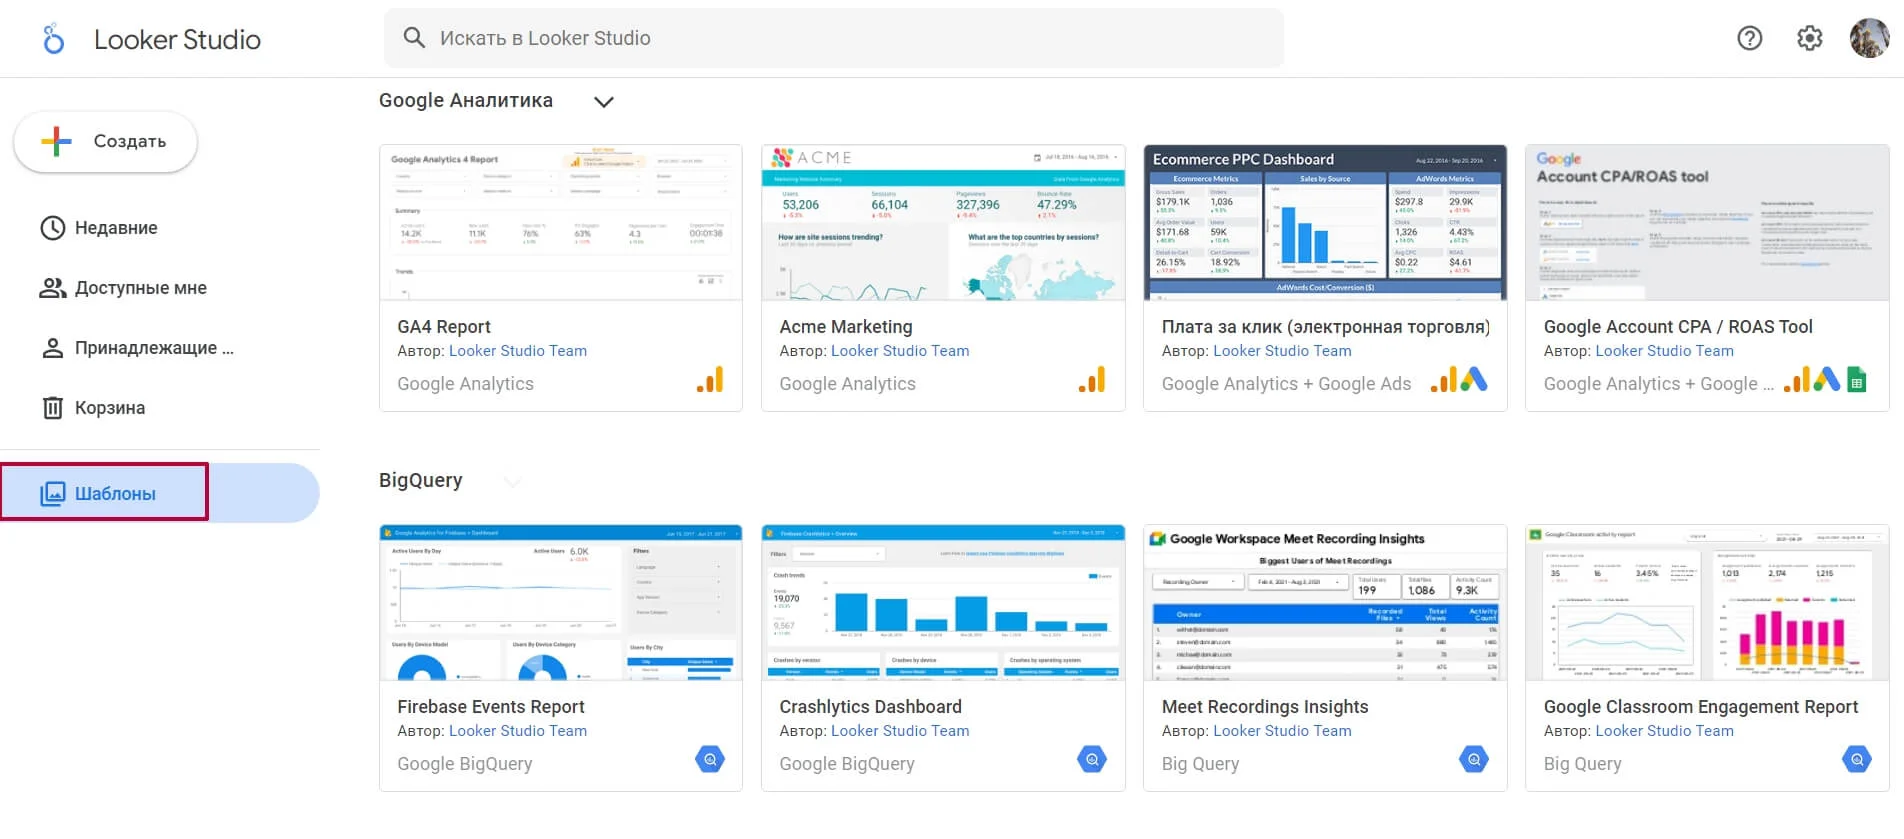Click BigQuery icon on Firebase Events Report card

[x=710, y=760]
